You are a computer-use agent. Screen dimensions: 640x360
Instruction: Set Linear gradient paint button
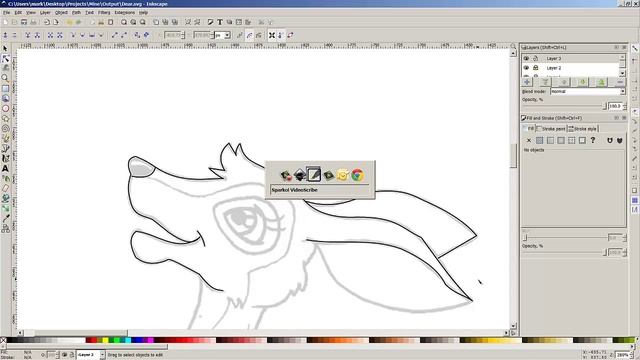[x=550, y=140]
